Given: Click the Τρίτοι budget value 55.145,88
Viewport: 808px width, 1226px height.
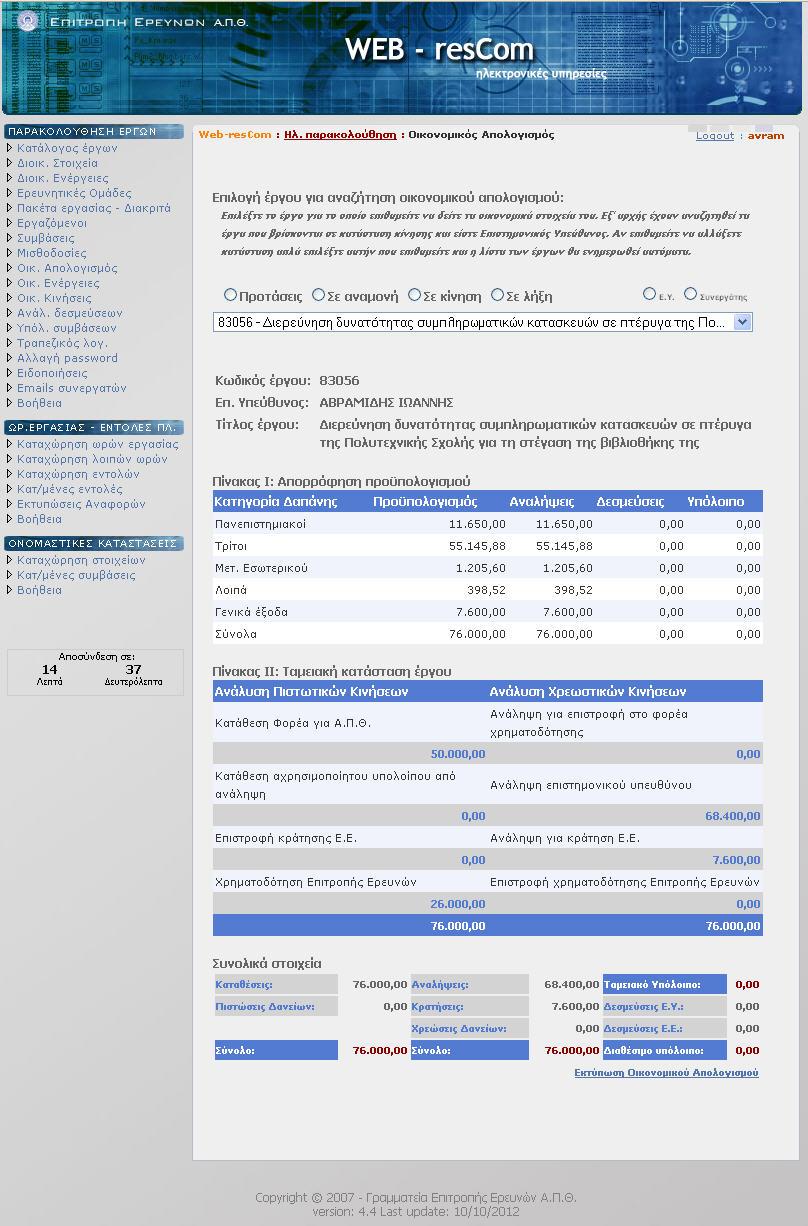Looking at the screenshot, I should (x=477, y=546).
